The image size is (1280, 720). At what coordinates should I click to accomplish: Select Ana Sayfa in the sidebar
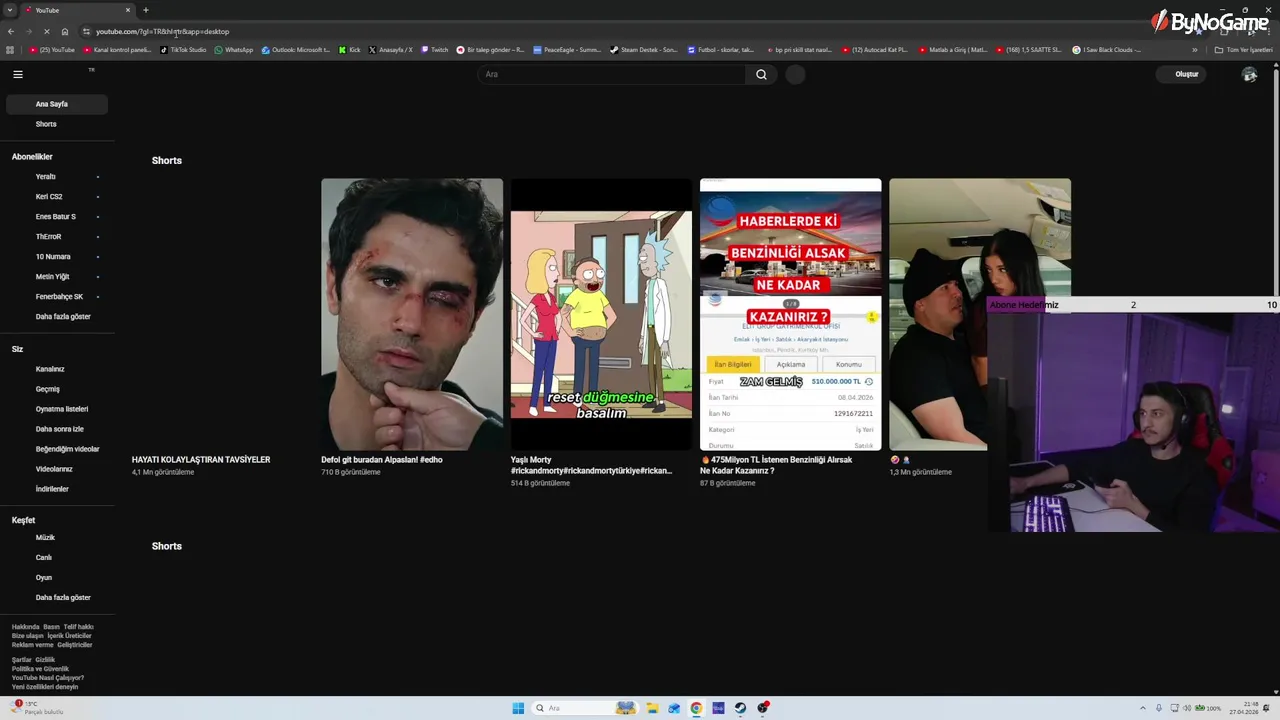tap(57, 104)
